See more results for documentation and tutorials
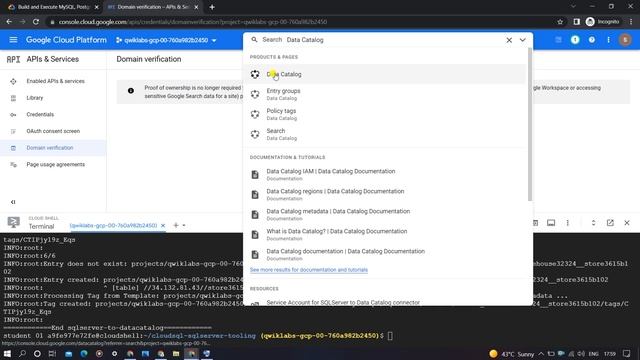 [309, 270]
